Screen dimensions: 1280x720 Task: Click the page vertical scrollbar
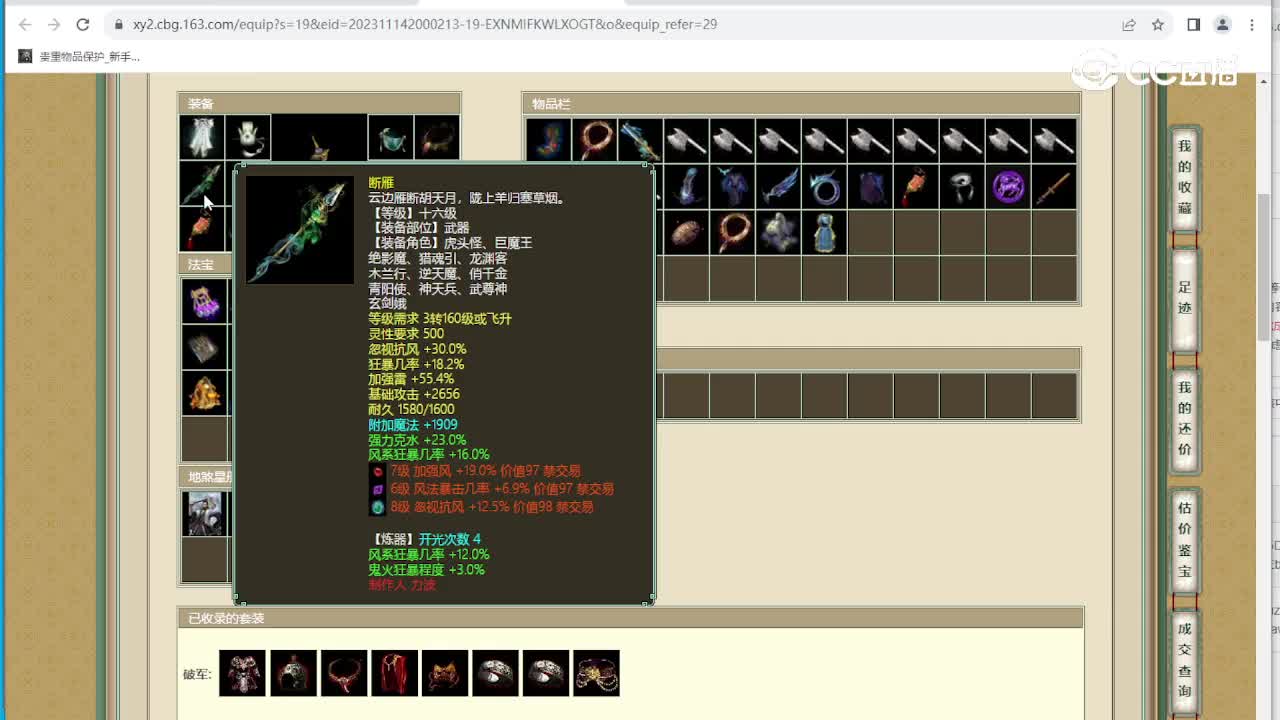[x=1264, y=268]
